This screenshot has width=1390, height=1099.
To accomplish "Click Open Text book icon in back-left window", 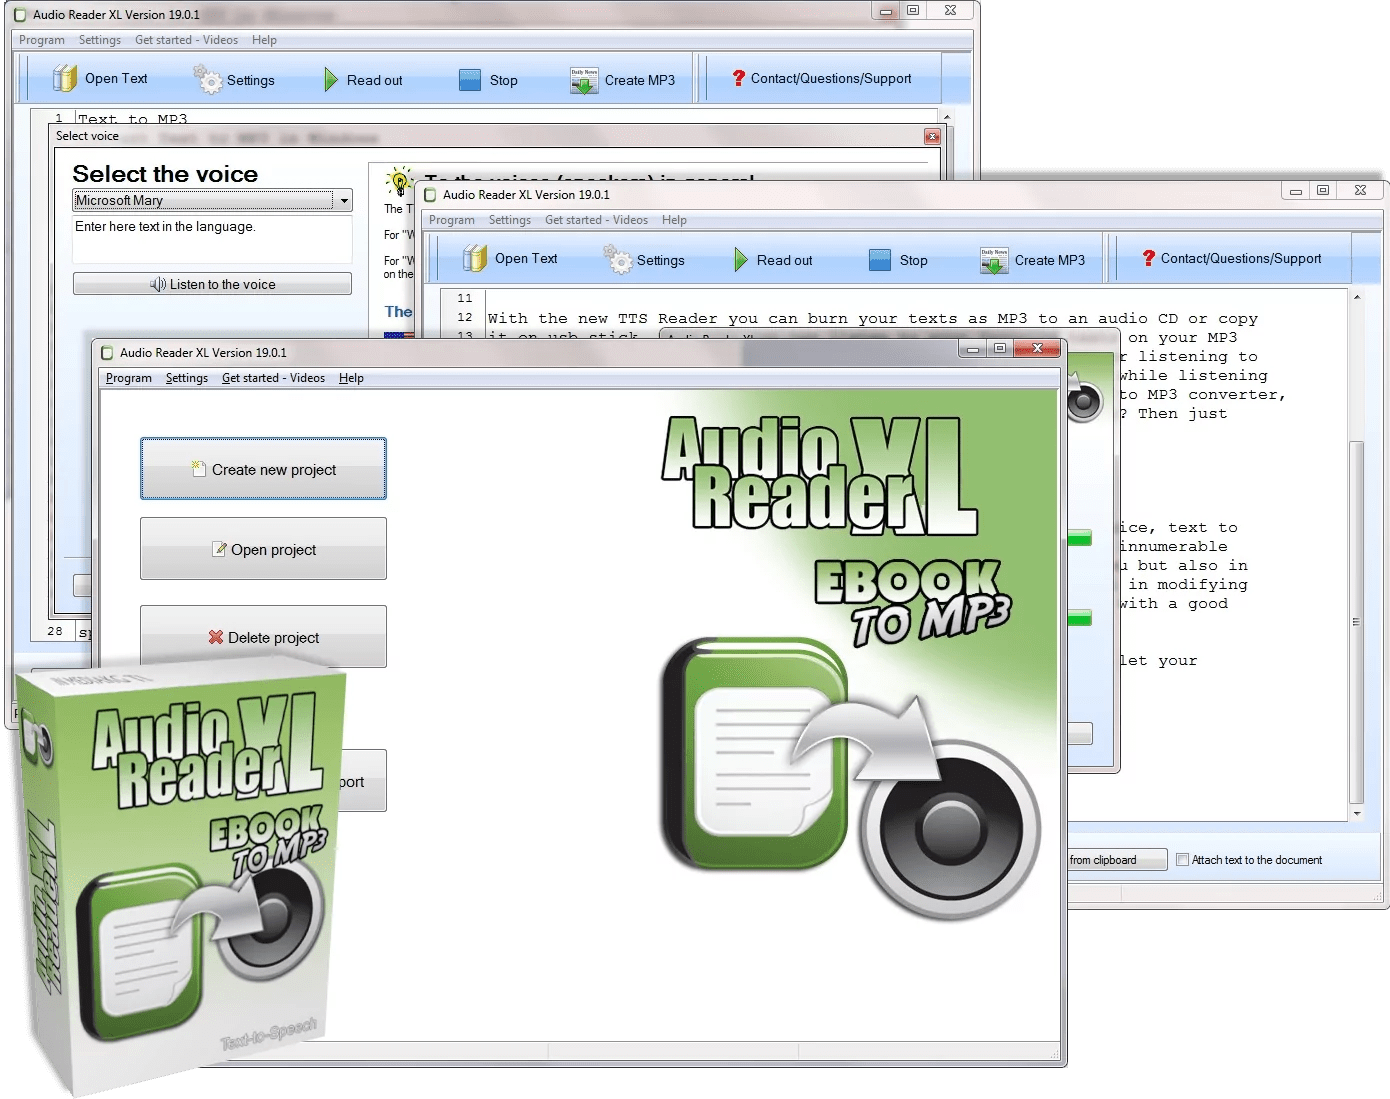I will click(x=65, y=78).
